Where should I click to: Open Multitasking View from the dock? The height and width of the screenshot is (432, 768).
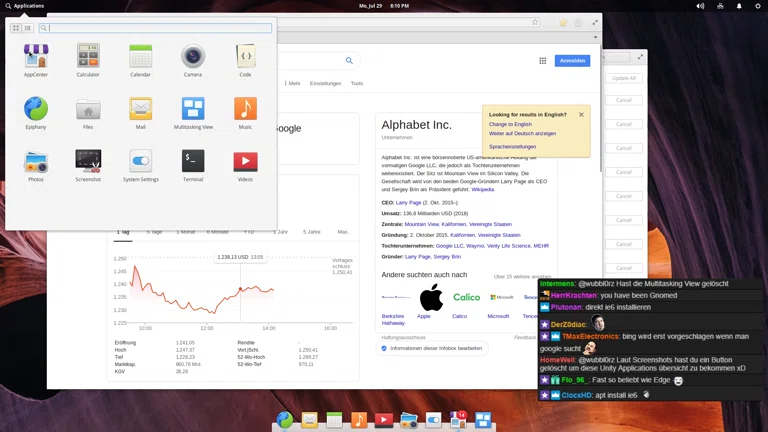coord(483,420)
